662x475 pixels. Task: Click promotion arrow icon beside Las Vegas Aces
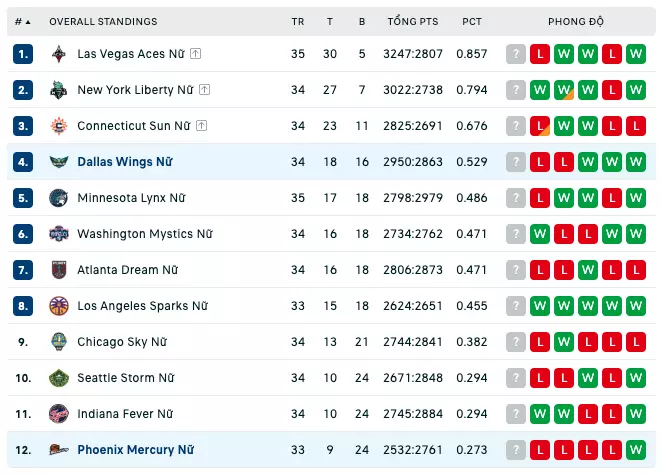(195, 54)
